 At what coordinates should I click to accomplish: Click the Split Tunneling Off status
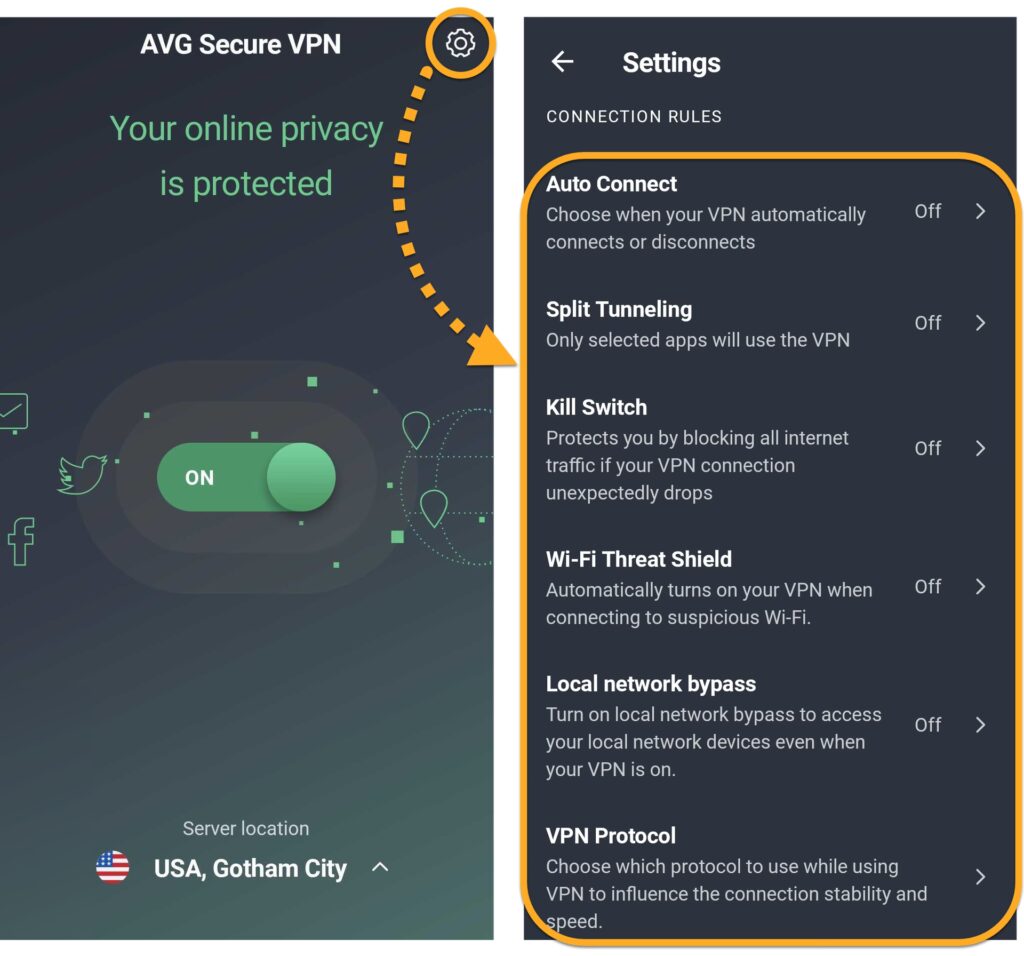click(927, 323)
